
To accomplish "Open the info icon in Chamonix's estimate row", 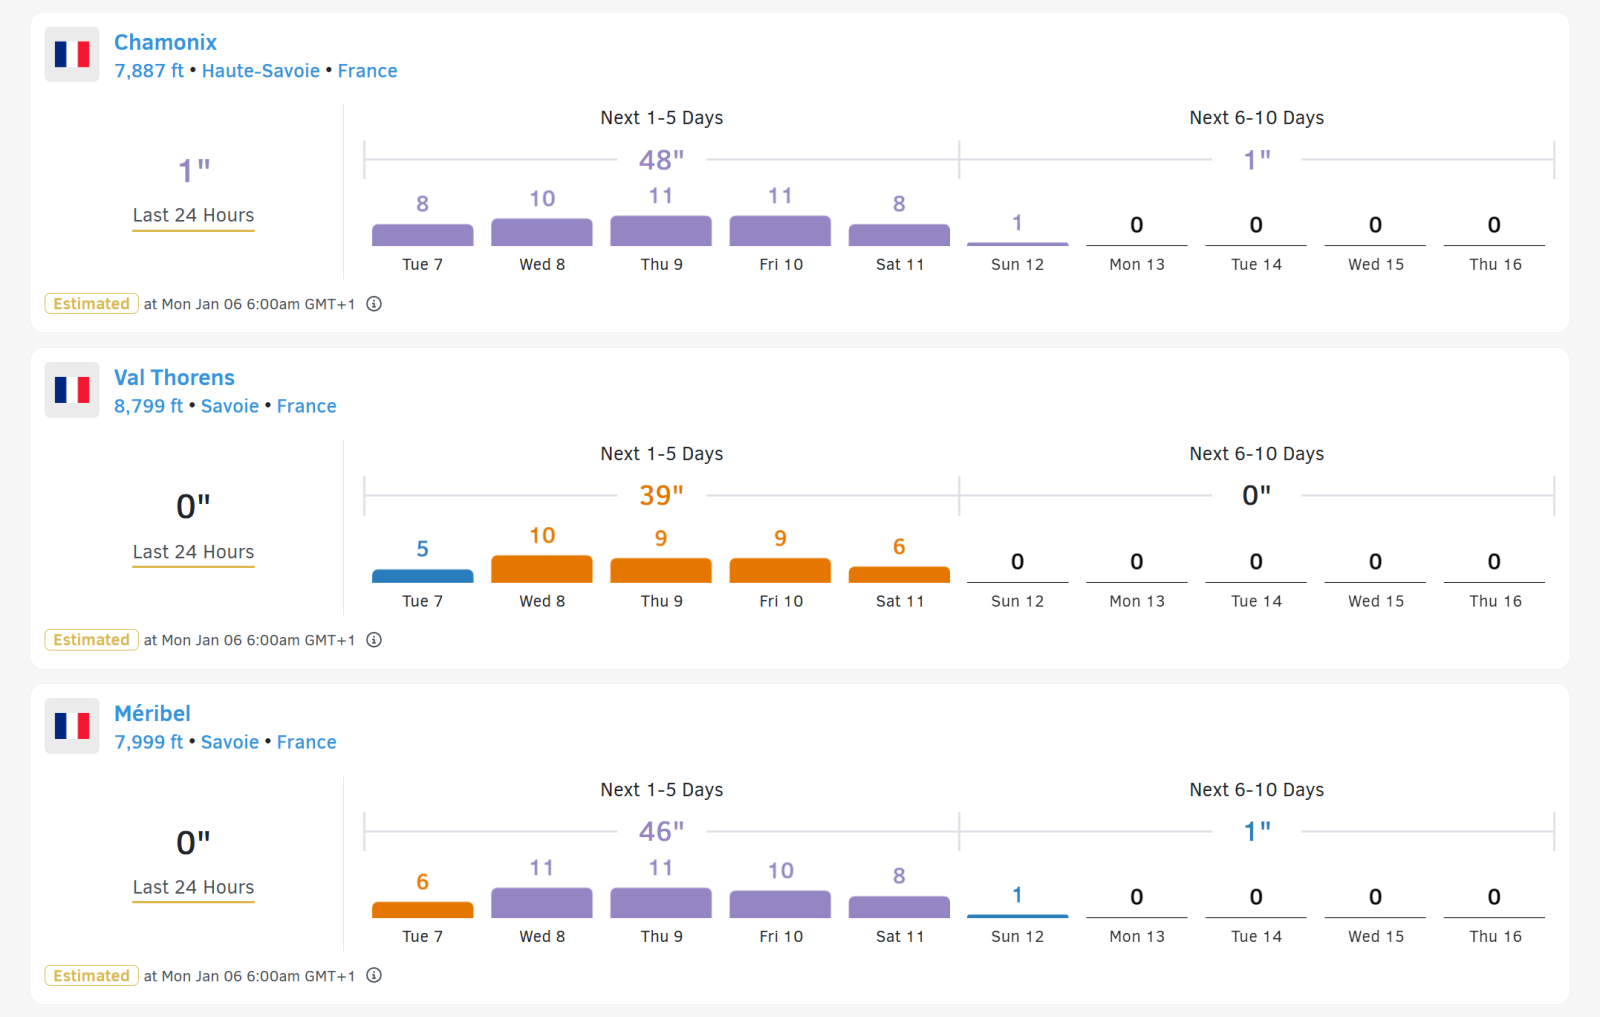I will pyautogui.click(x=374, y=304).
